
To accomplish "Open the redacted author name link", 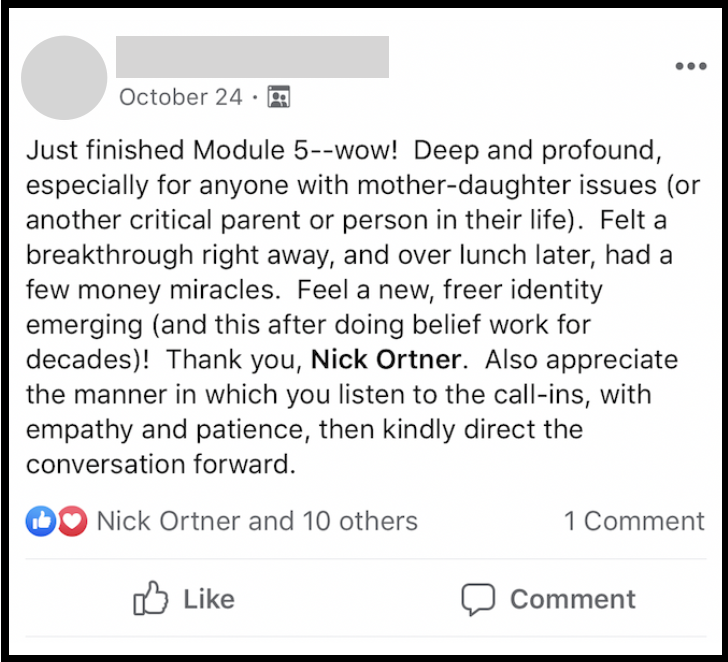I will [252, 56].
